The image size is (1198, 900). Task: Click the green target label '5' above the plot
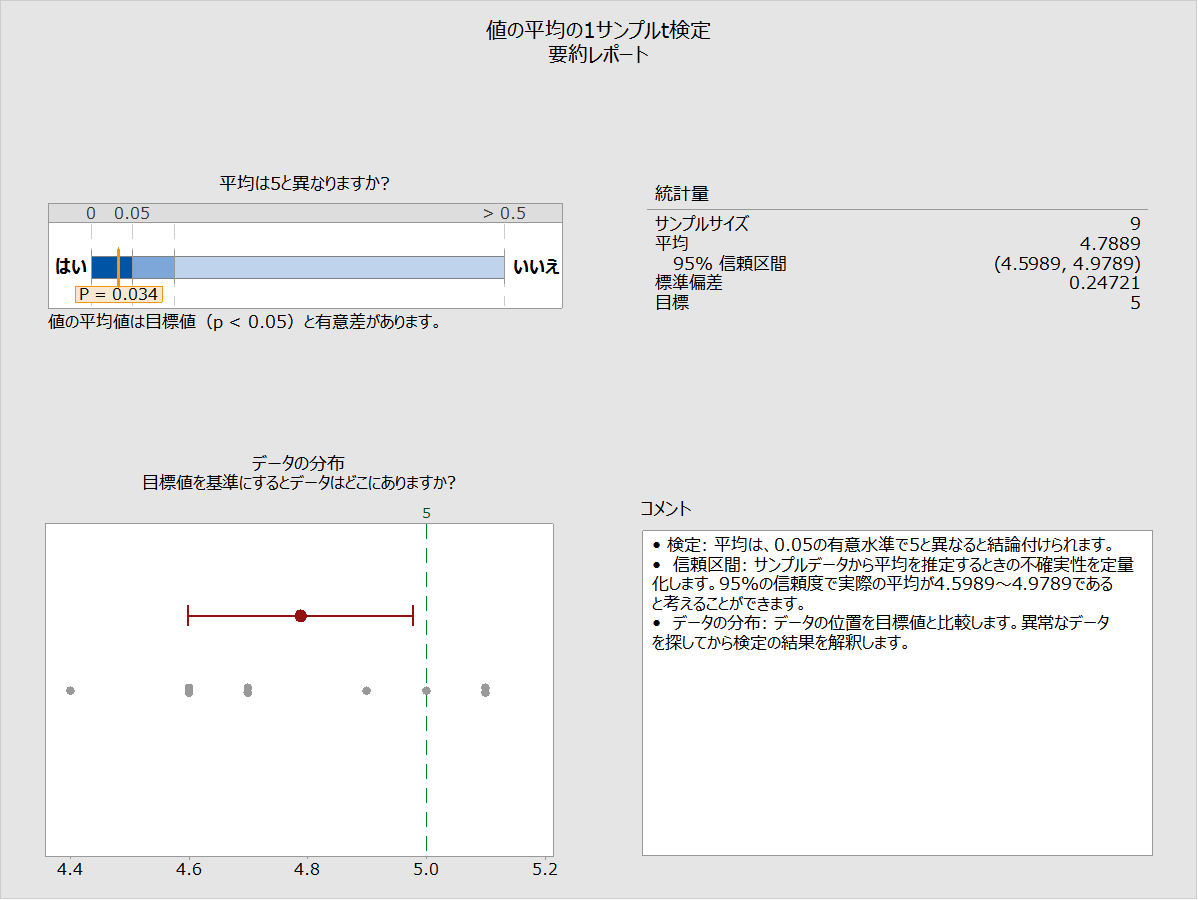click(426, 513)
